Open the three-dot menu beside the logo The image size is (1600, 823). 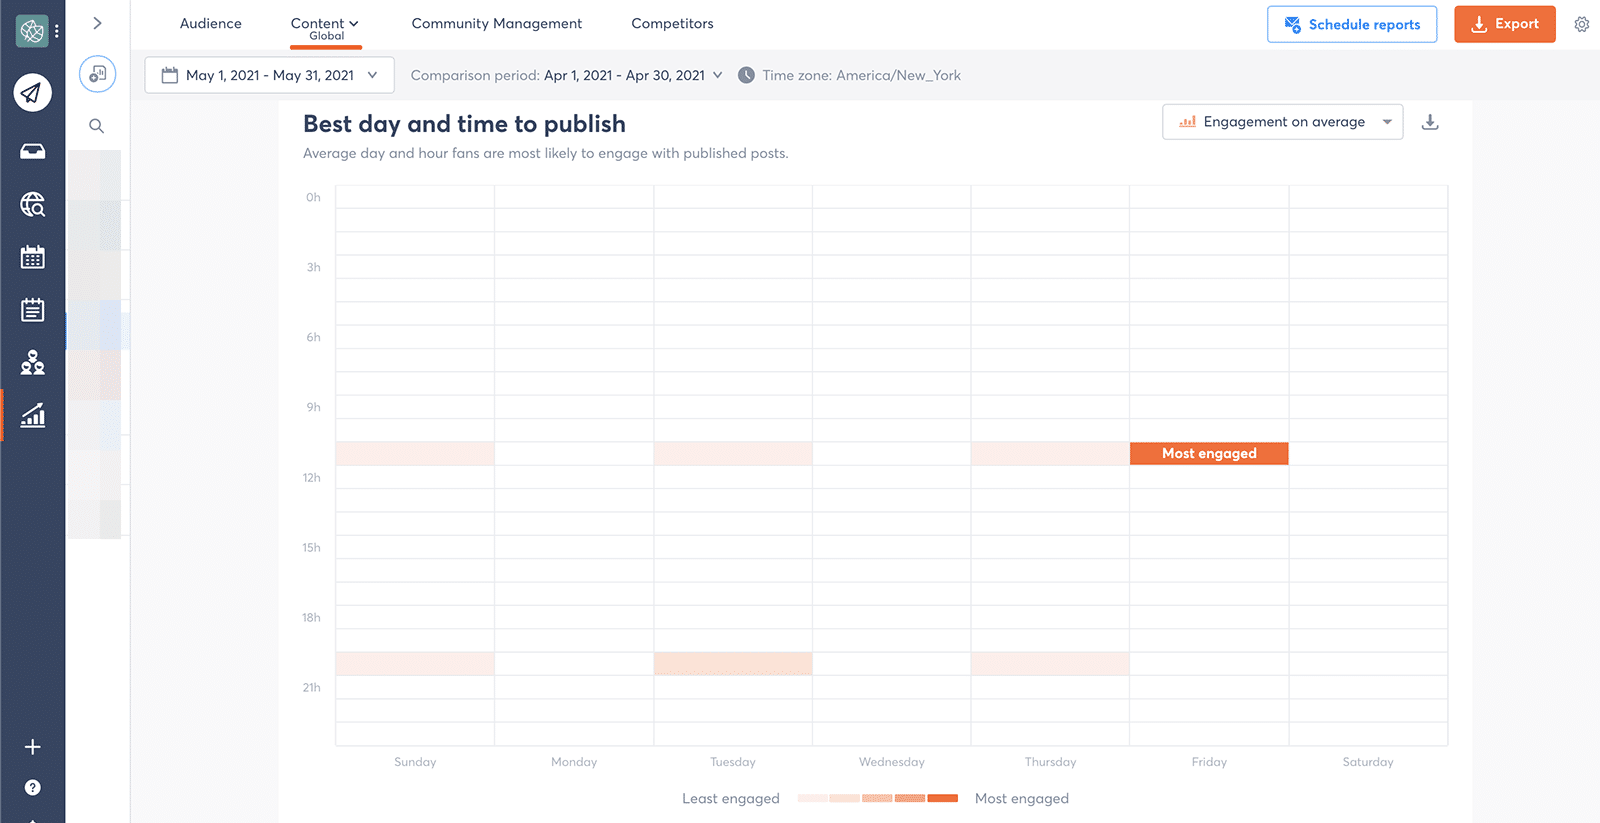click(x=57, y=31)
